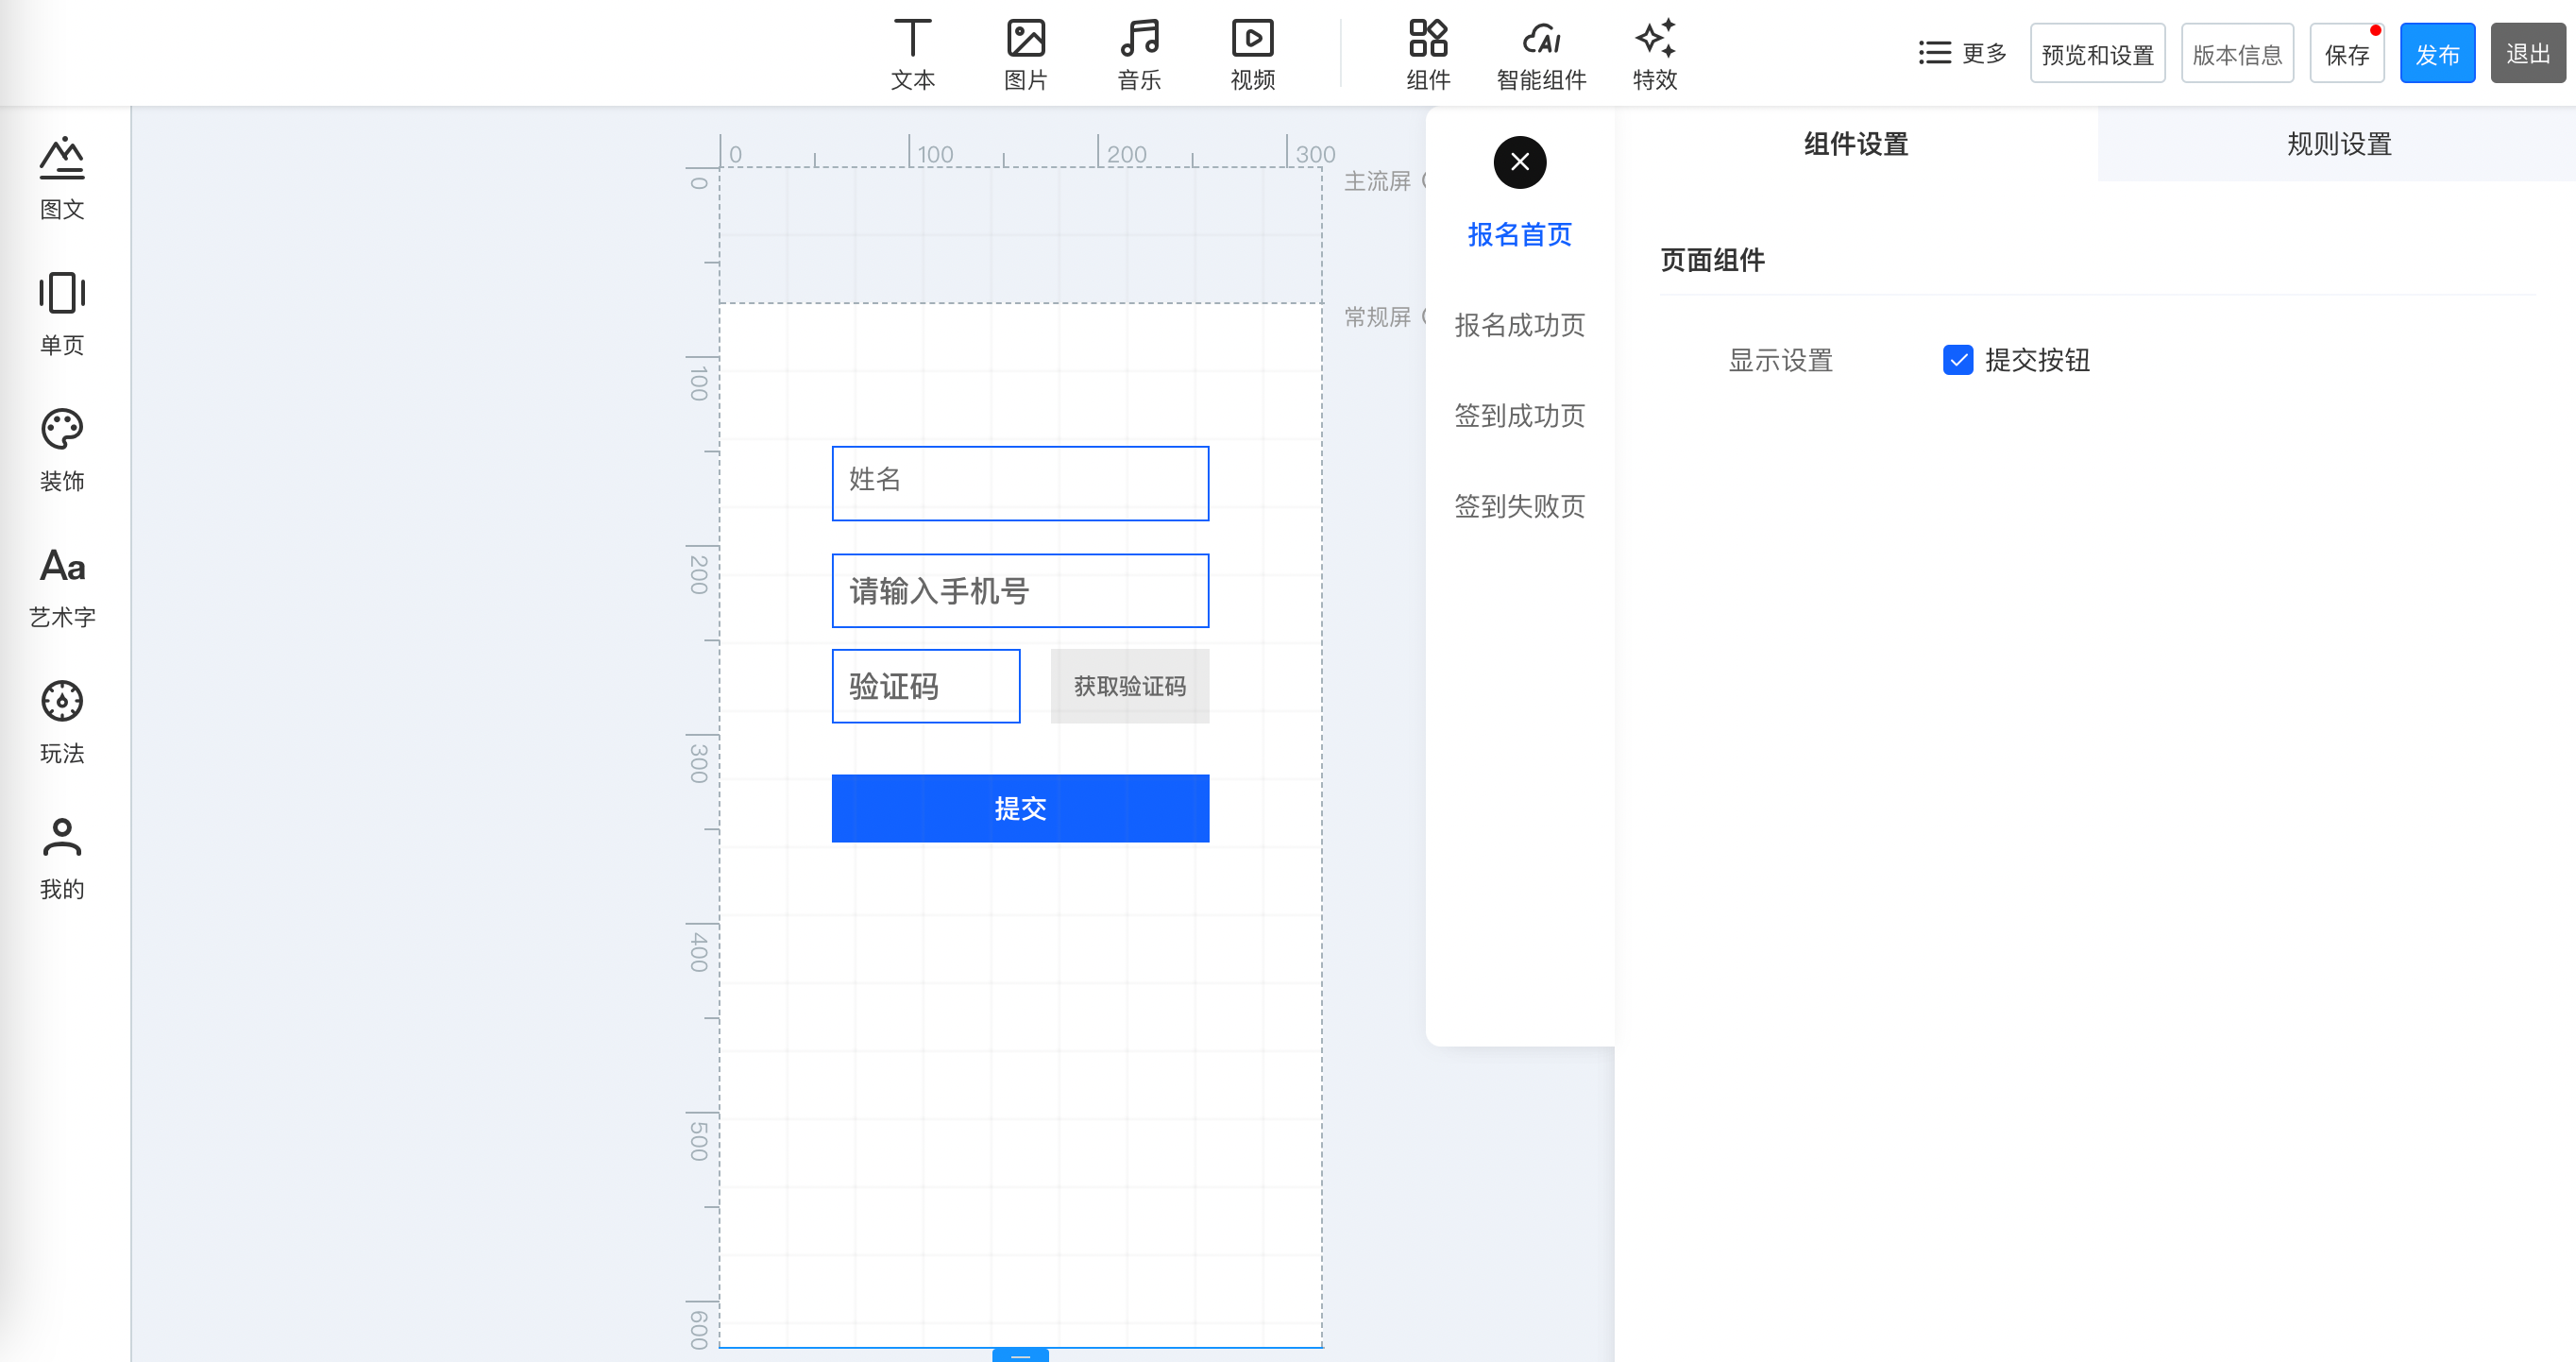Add 音乐 music from the toolbar
This screenshot has width=2576, height=1362.
tap(1139, 54)
